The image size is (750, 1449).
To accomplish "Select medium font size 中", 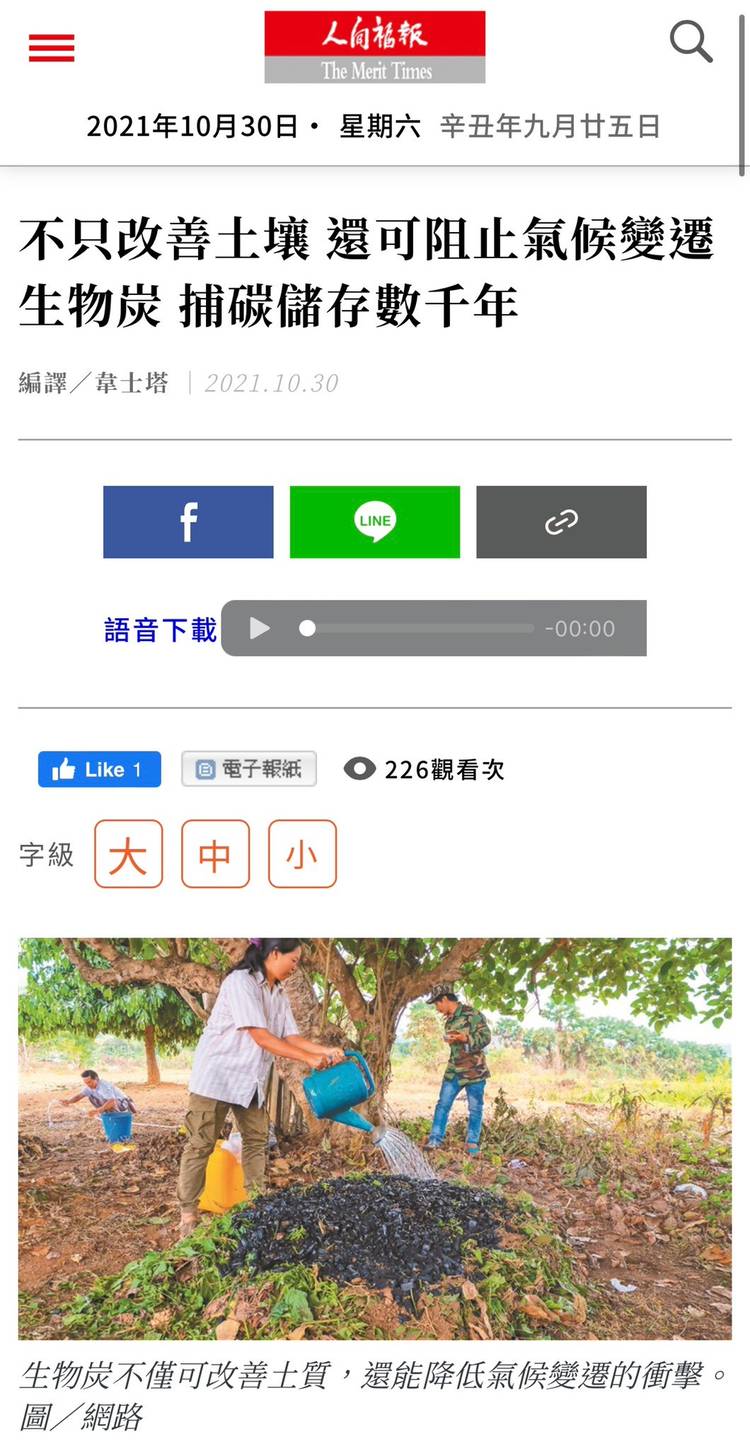I will 215,854.
